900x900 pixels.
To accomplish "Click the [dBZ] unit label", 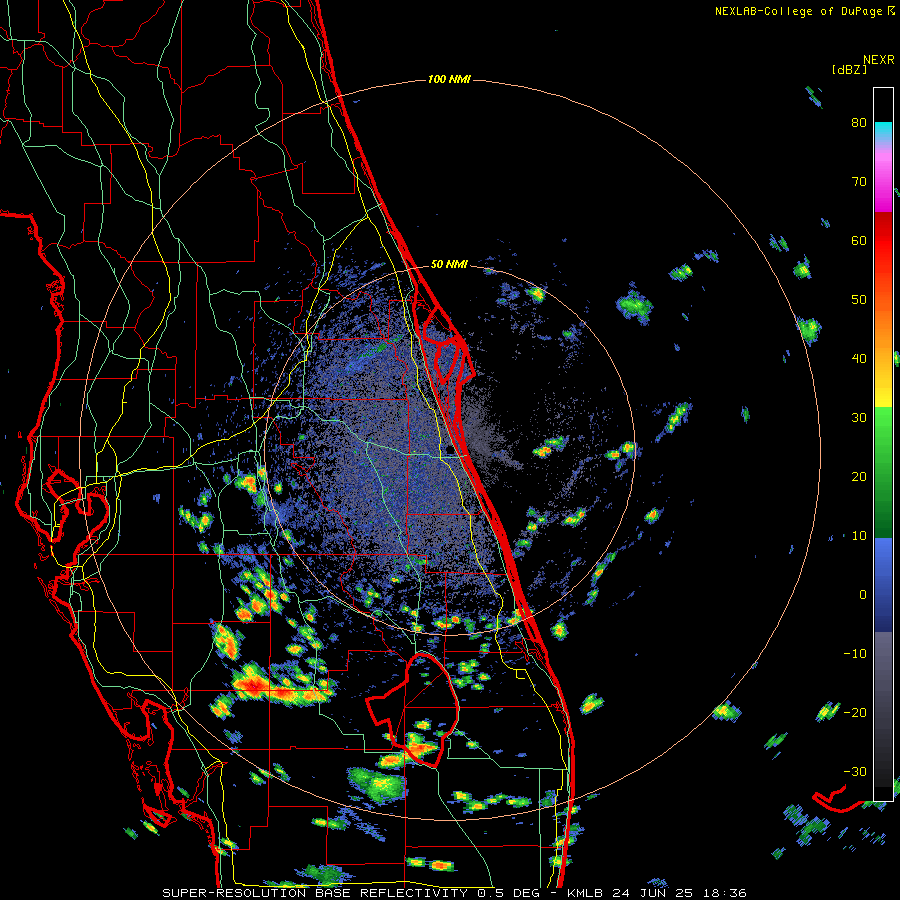I will pyautogui.click(x=849, y=70).
